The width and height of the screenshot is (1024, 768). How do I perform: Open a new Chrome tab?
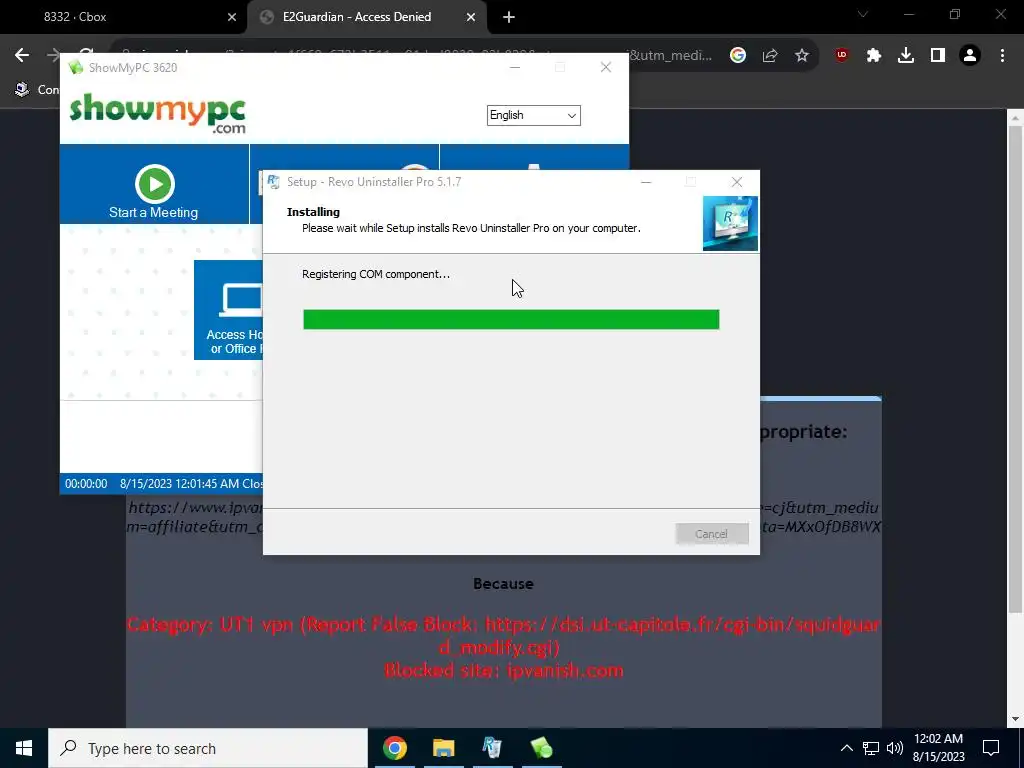coord(509,18)
